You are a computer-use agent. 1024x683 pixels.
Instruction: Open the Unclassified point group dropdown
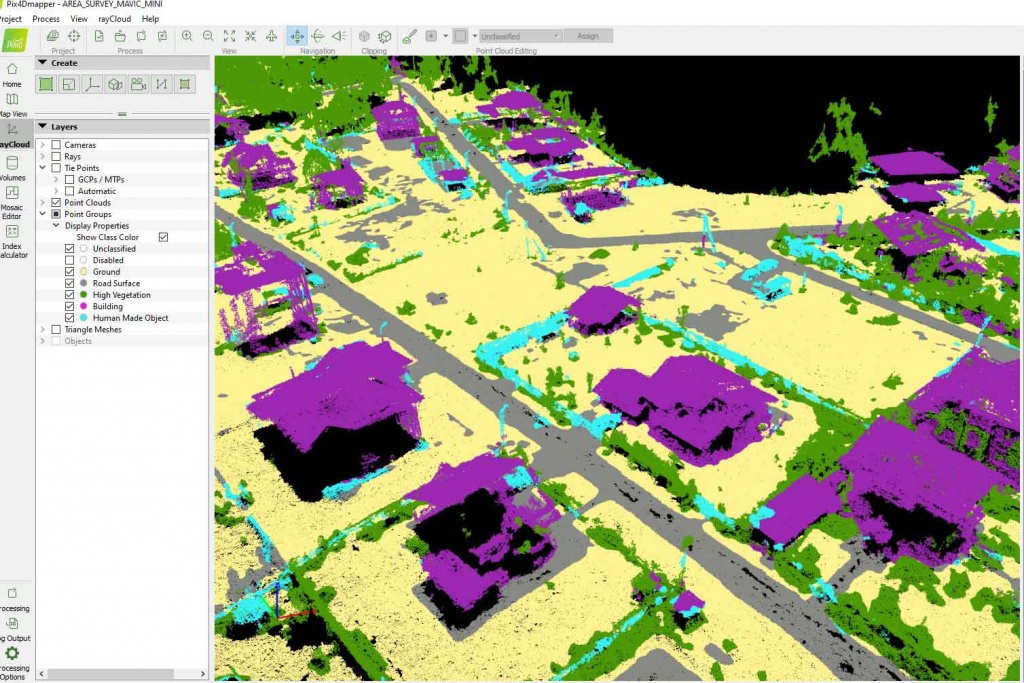pyautogui.click(x=520, y=36)
